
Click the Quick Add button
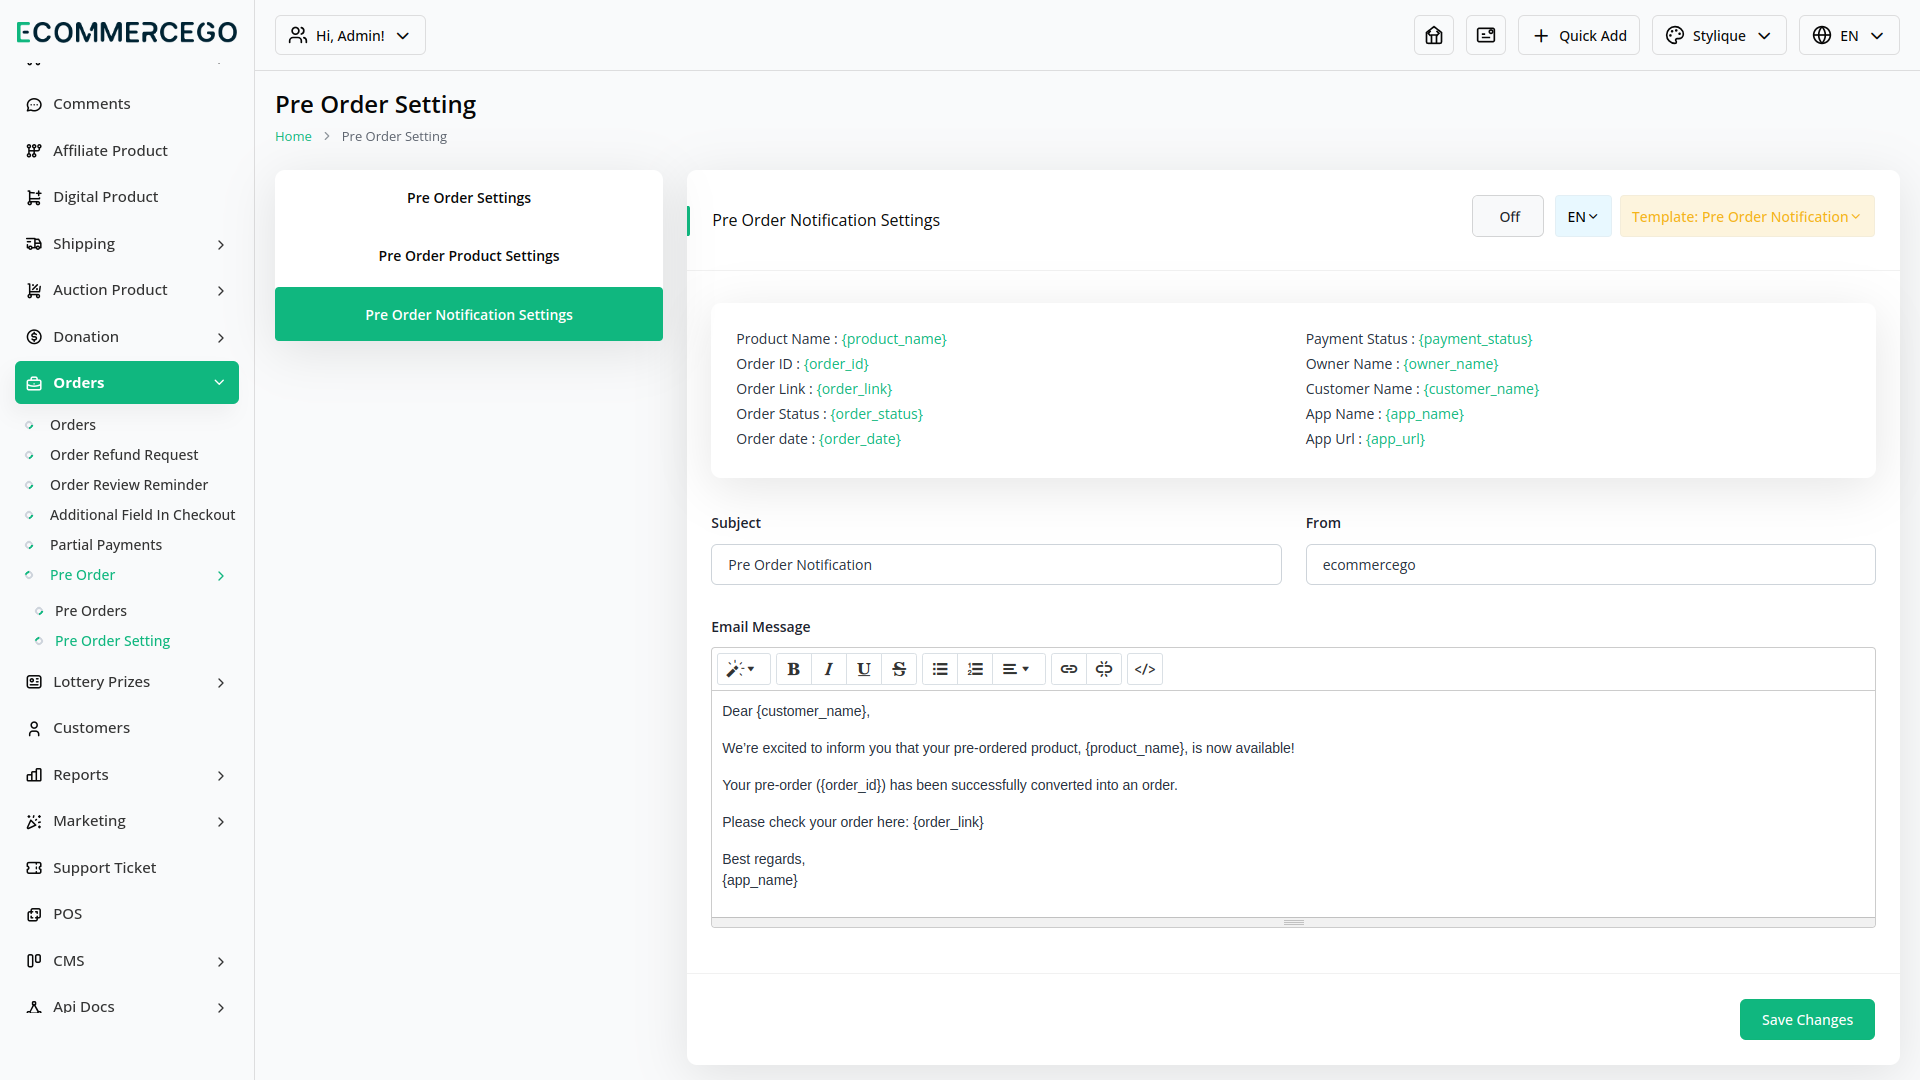coord(1579,35)
